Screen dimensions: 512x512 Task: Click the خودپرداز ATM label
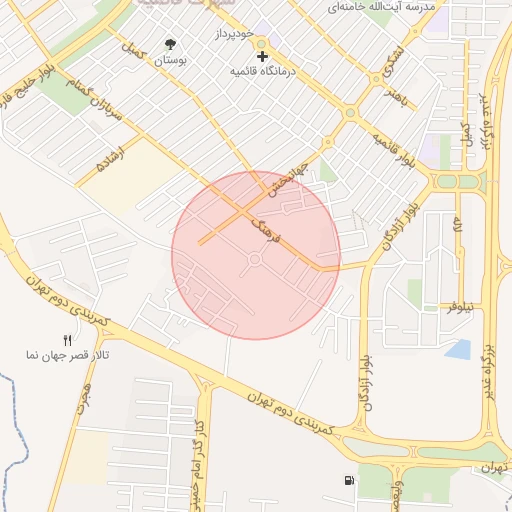[x=234, y=34]
